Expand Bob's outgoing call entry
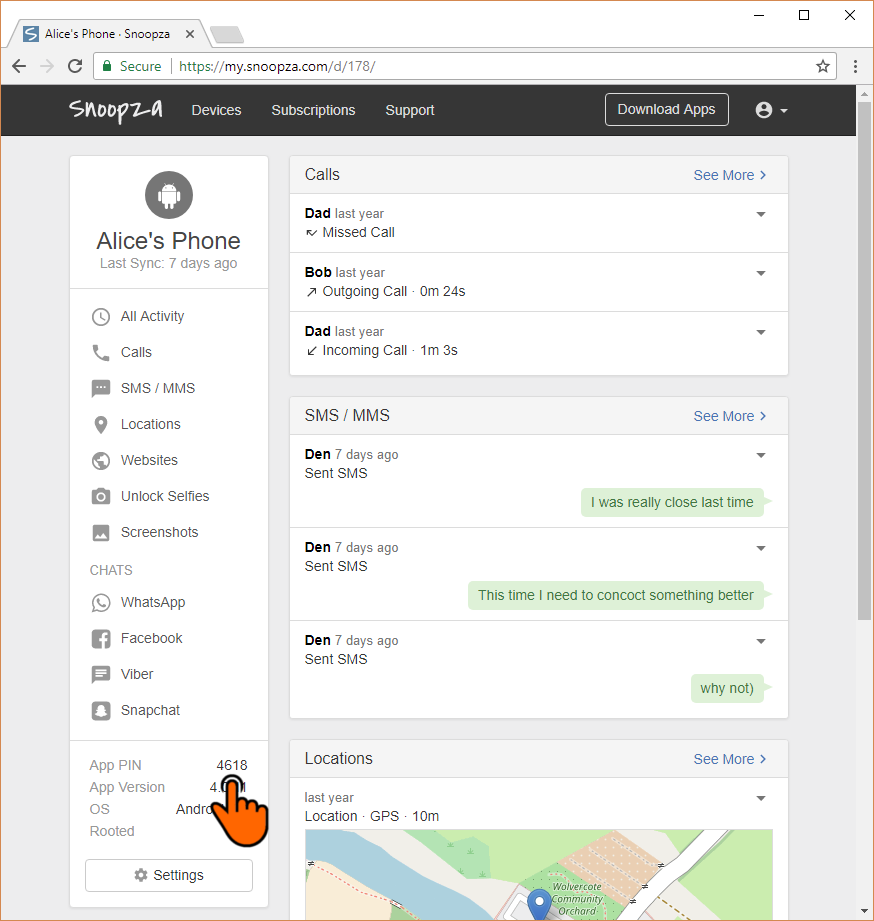874x921 pixels. (x=761, y=273)
